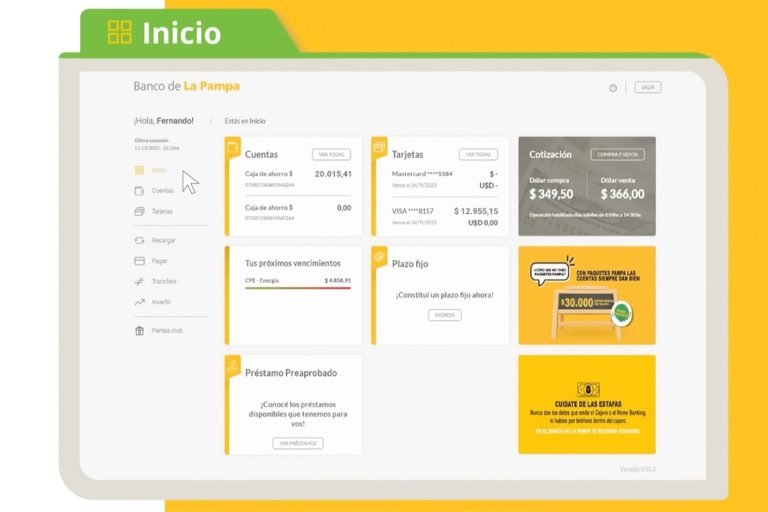Image resolution: width=768 pixels, height=512 pixels.
Task: Click the ¡Hola, Fernando! greeting
Action: tap(164, 121)
